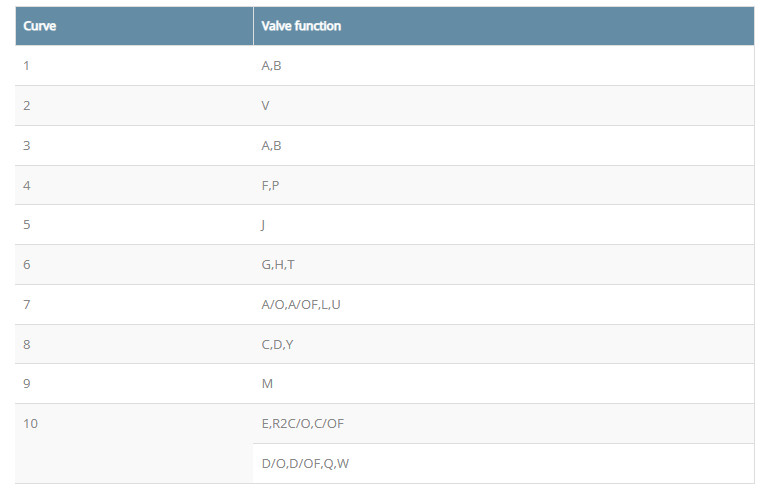768x489 pixels.
Task: Select the curve number 4 cell
Action: [x=27, y=185]
